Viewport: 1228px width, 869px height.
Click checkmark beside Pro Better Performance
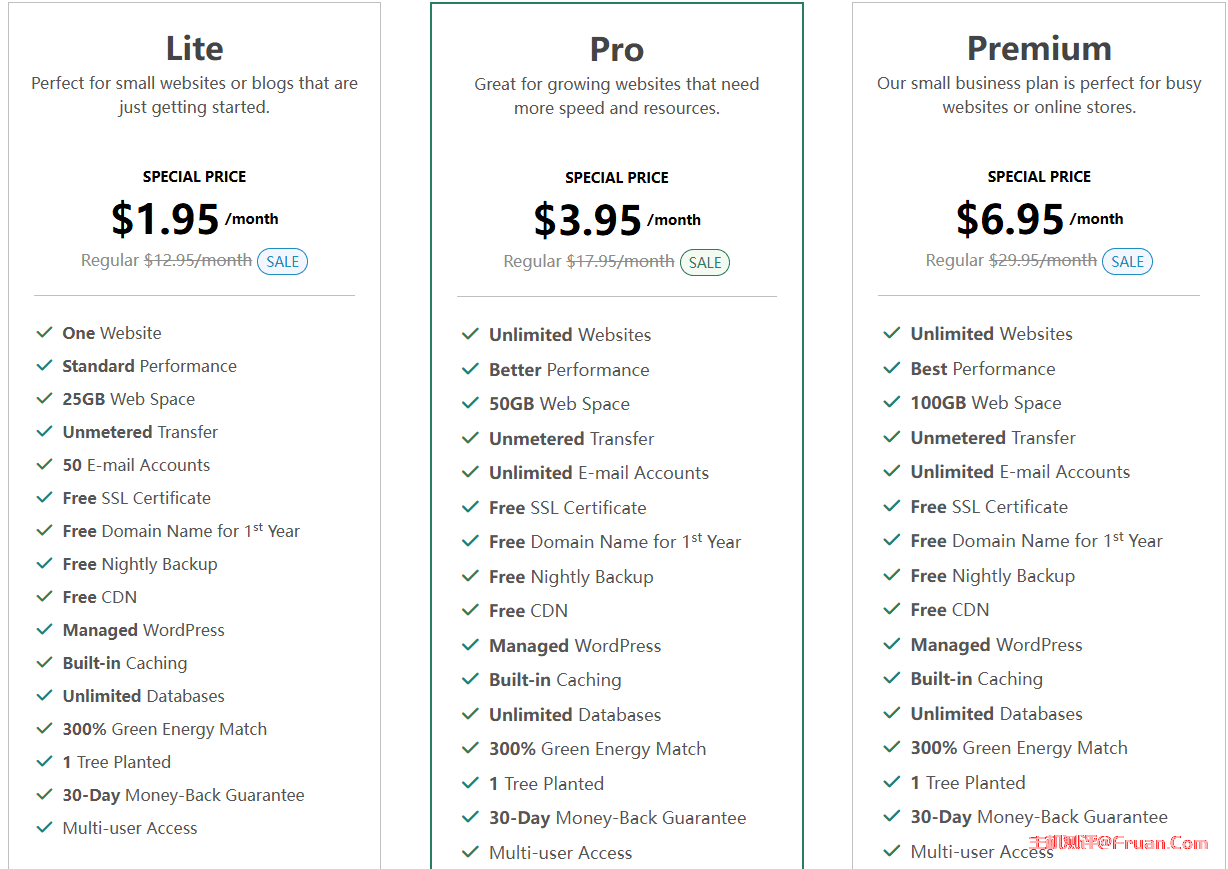[x=470, y=369]
